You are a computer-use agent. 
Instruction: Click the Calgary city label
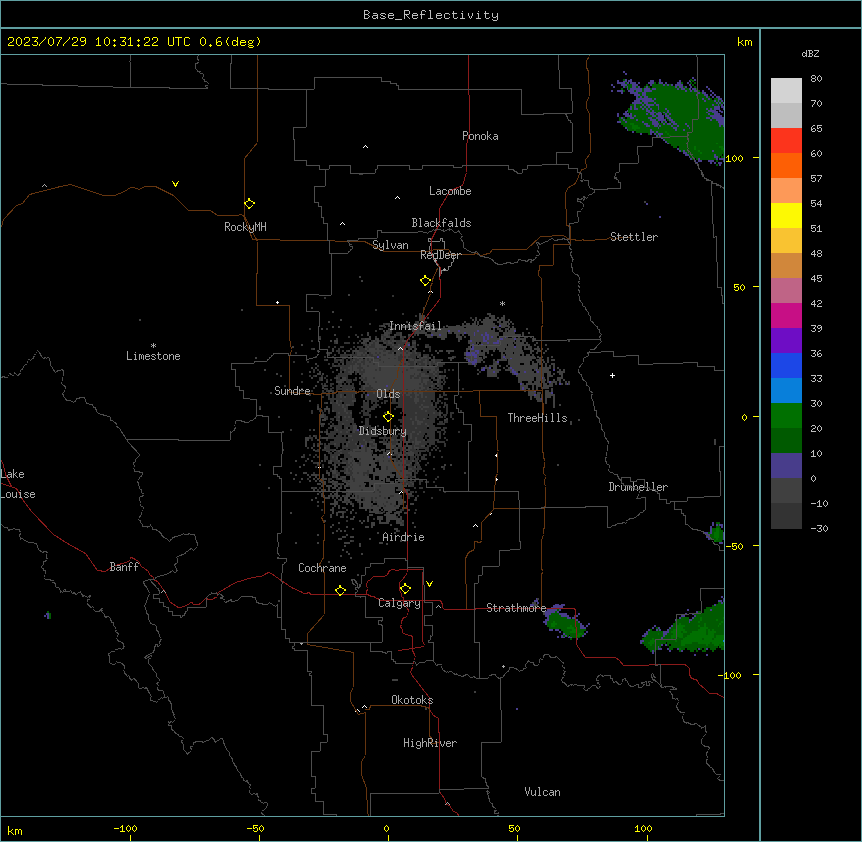pyautogui.click(x=399, y=603)
